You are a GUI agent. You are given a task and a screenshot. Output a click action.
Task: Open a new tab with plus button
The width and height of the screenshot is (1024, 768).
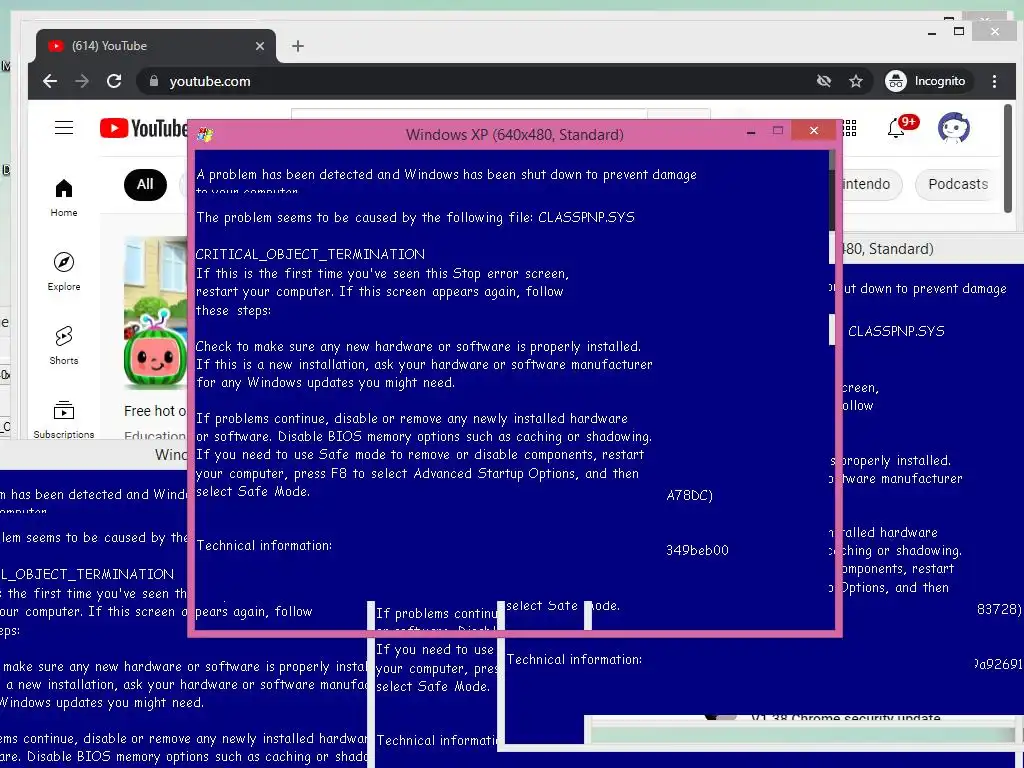click(x=298, y=46)
